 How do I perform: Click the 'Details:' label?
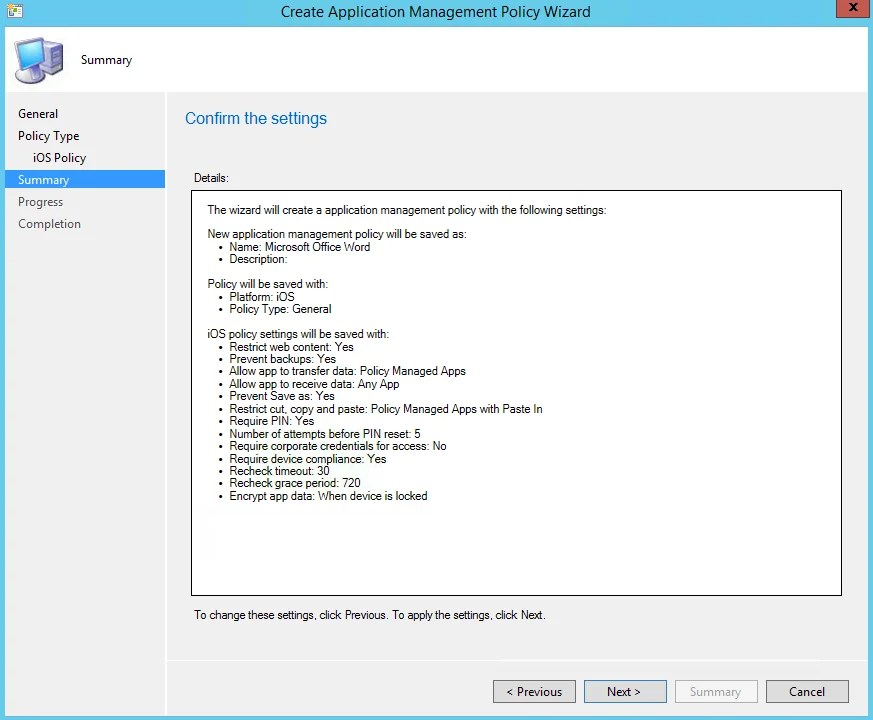[x=211, y=178]
